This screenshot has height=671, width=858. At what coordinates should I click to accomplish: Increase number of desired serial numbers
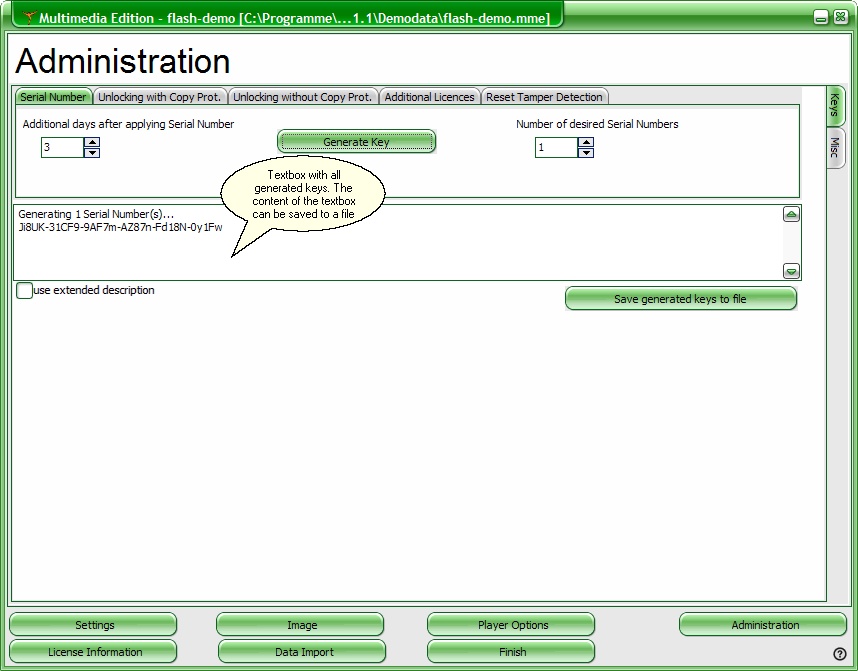[586, 142]
